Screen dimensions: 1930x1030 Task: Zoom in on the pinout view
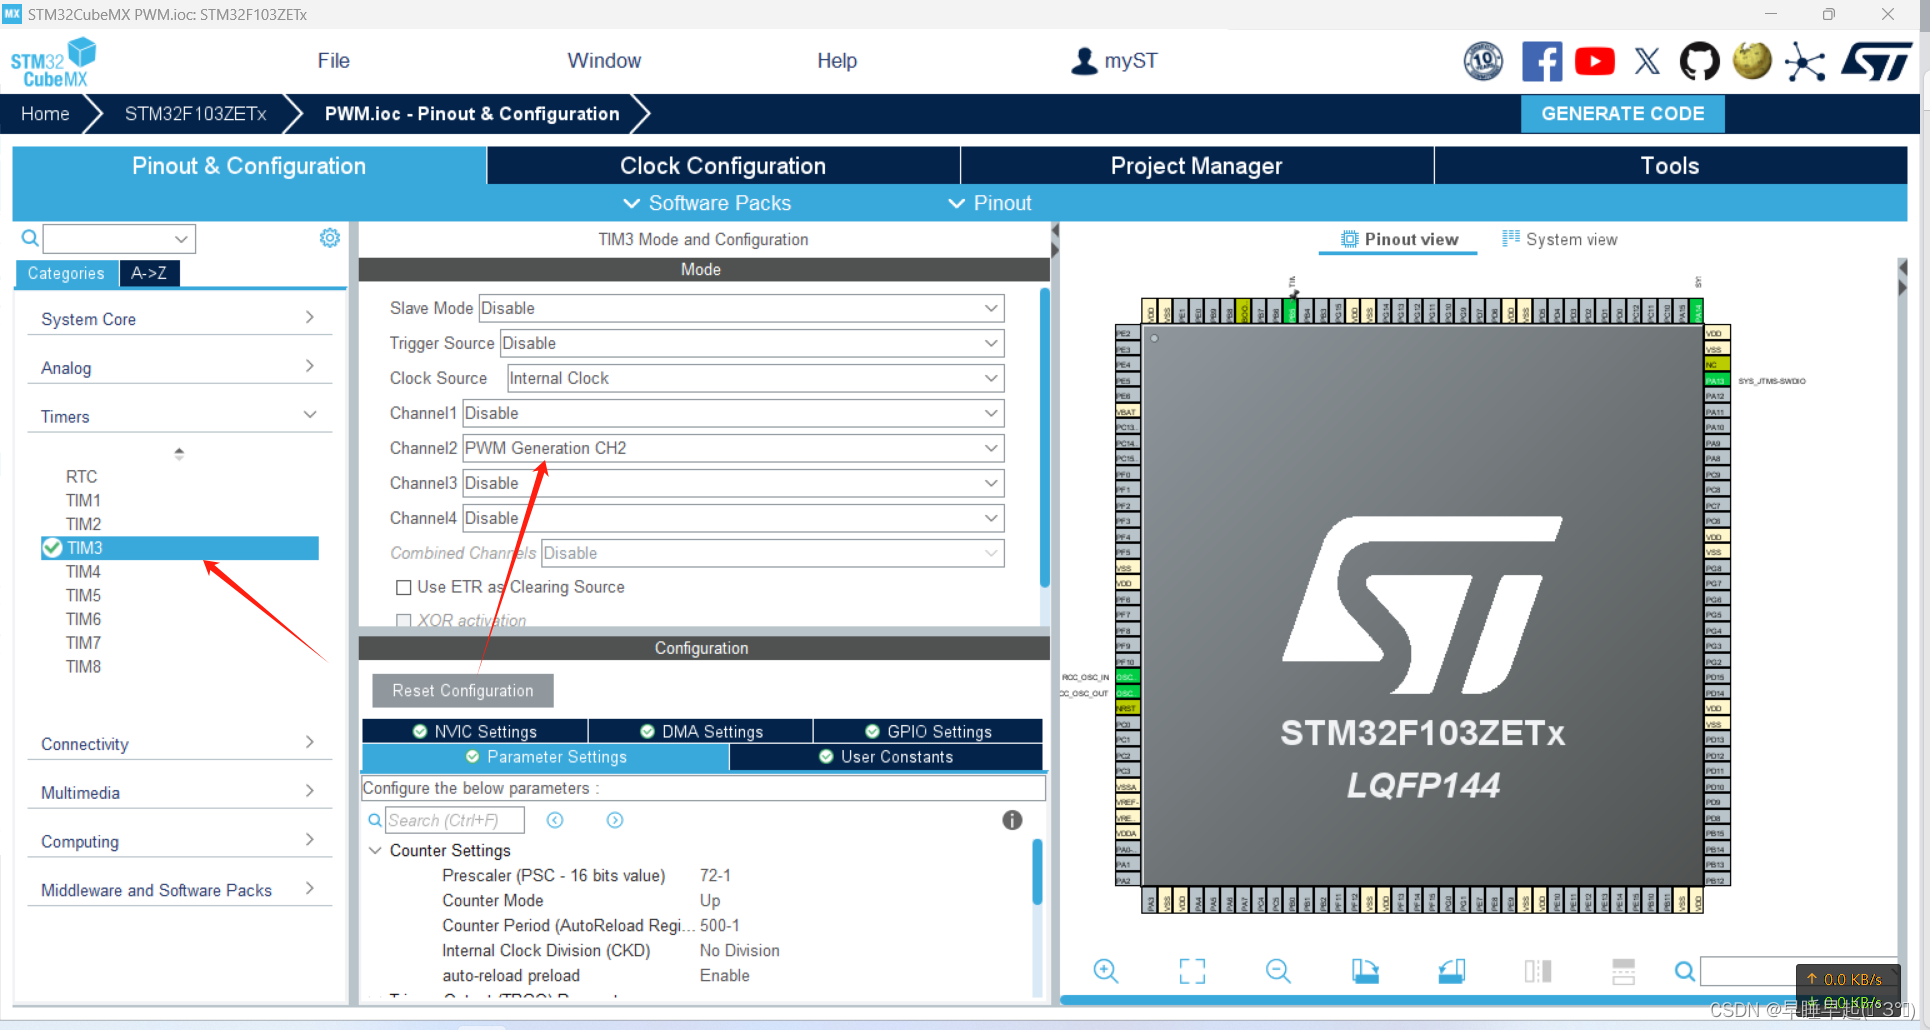tap(1106, 971)
